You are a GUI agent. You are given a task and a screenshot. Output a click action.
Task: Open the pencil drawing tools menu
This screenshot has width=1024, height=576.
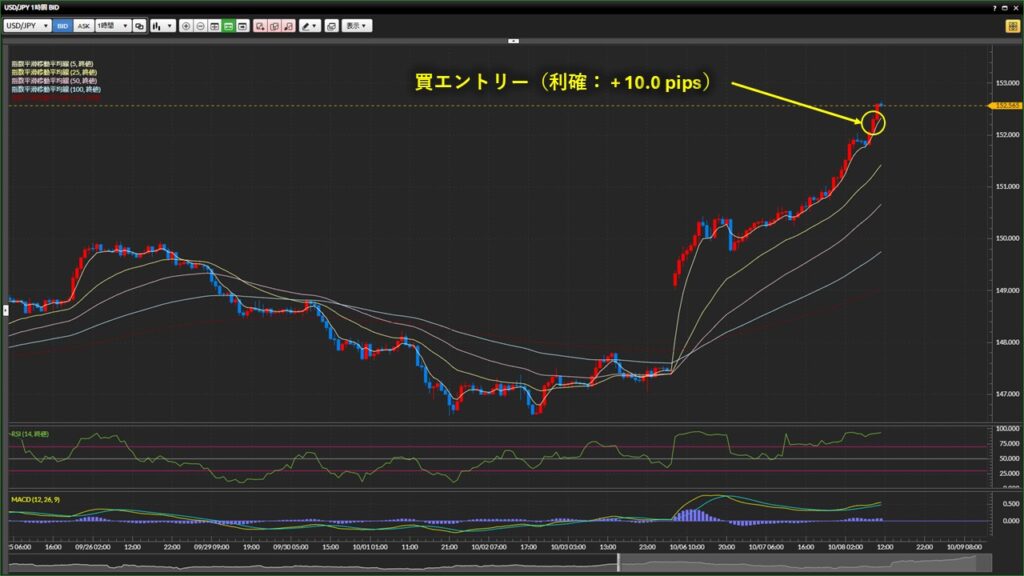tap(310, 26)
